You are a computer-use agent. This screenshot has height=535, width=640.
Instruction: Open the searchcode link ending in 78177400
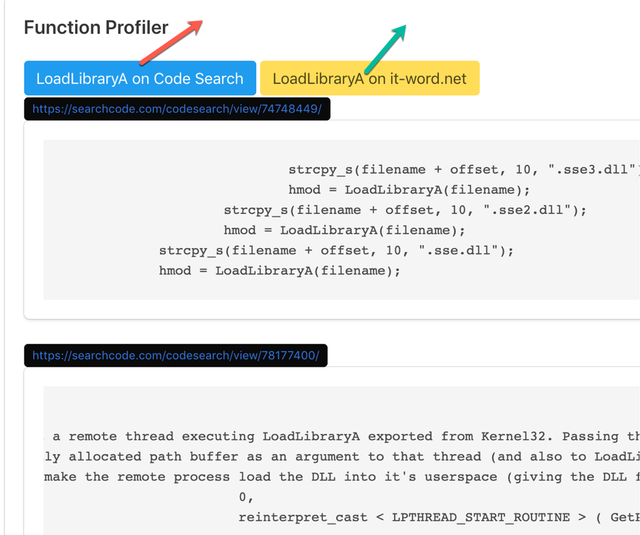coord(176,355)
